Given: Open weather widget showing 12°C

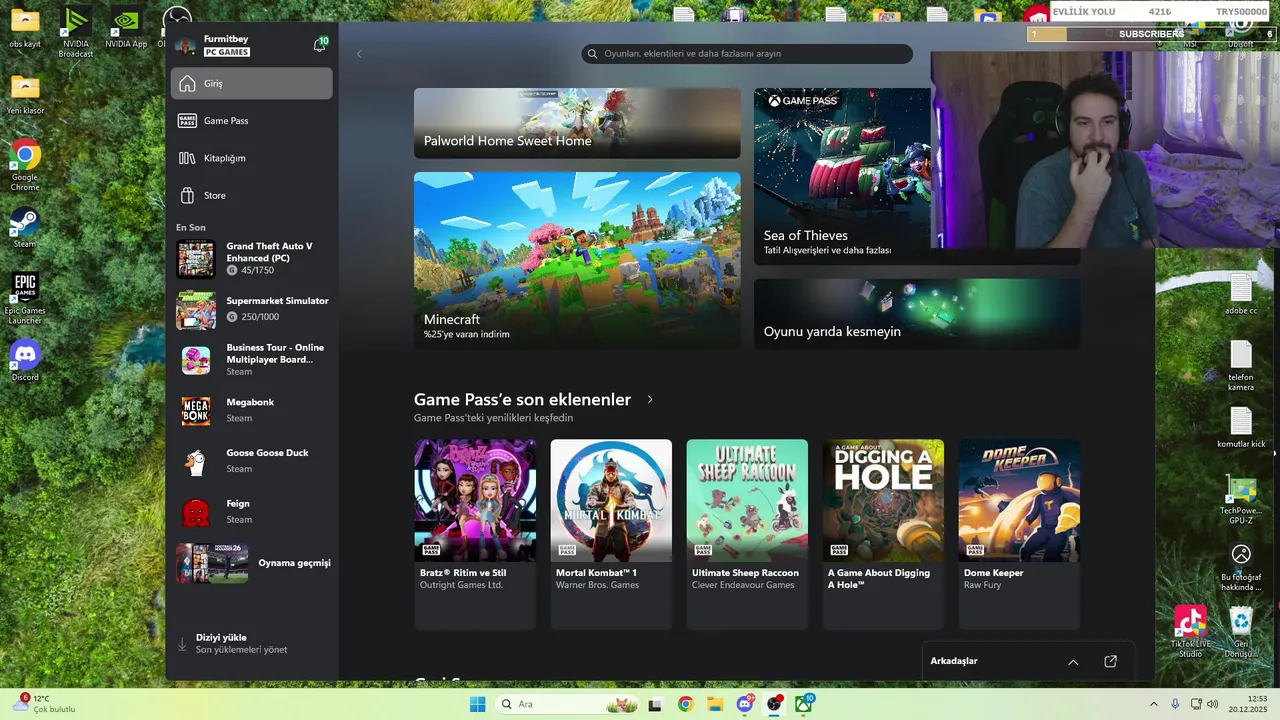Looking at the screenshot, I should click(x=44, y=704).
